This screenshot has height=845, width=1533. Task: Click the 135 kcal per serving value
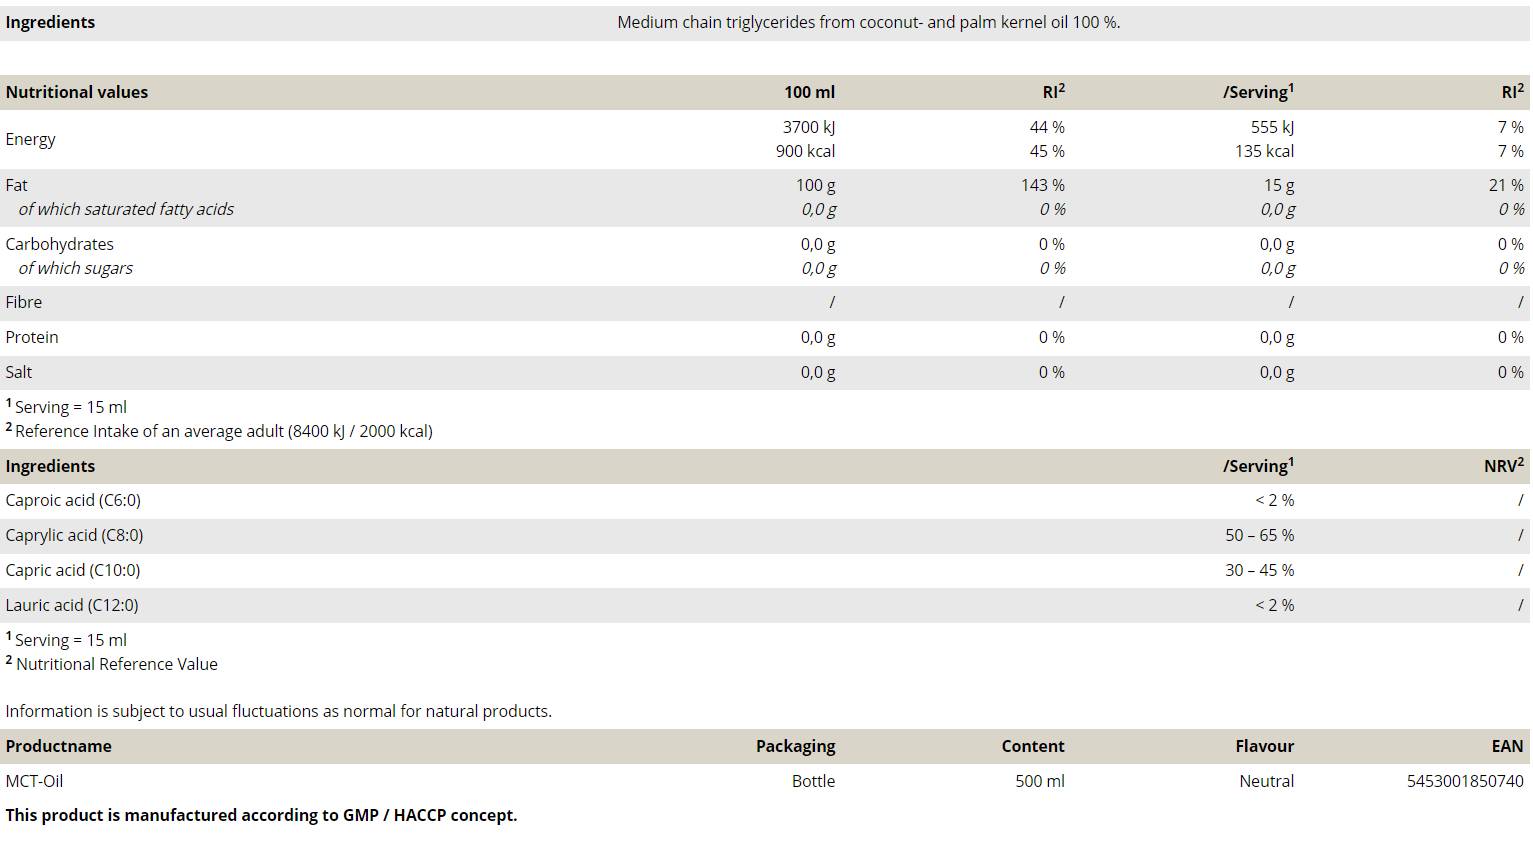1264,151
